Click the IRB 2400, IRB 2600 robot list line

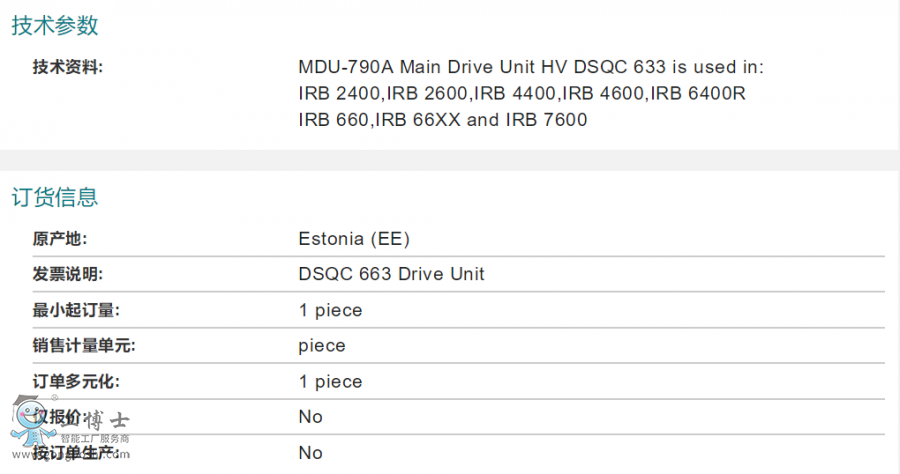click(x=522, y=94)
